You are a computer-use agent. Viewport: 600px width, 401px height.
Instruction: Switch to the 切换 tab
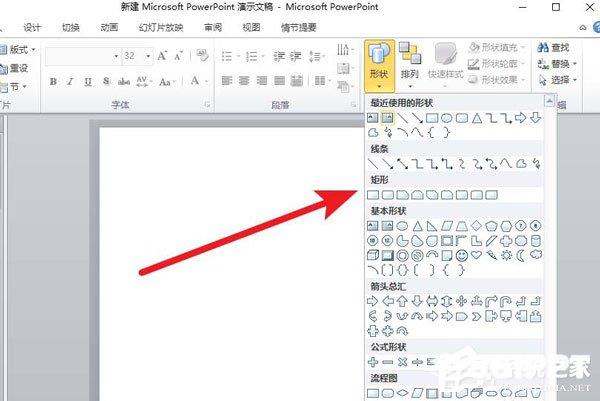(x=71, y=28)
